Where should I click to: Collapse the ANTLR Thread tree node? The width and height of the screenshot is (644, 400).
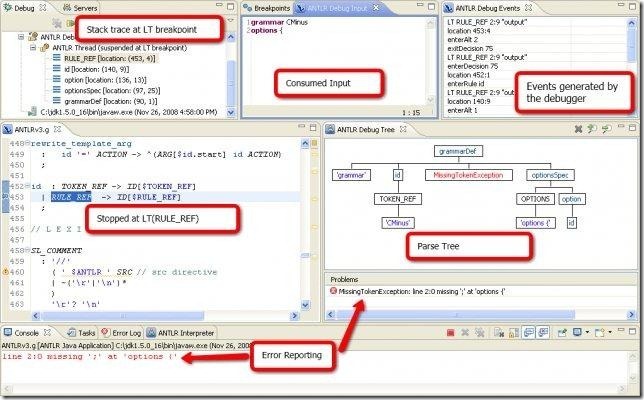pos(33,48)
